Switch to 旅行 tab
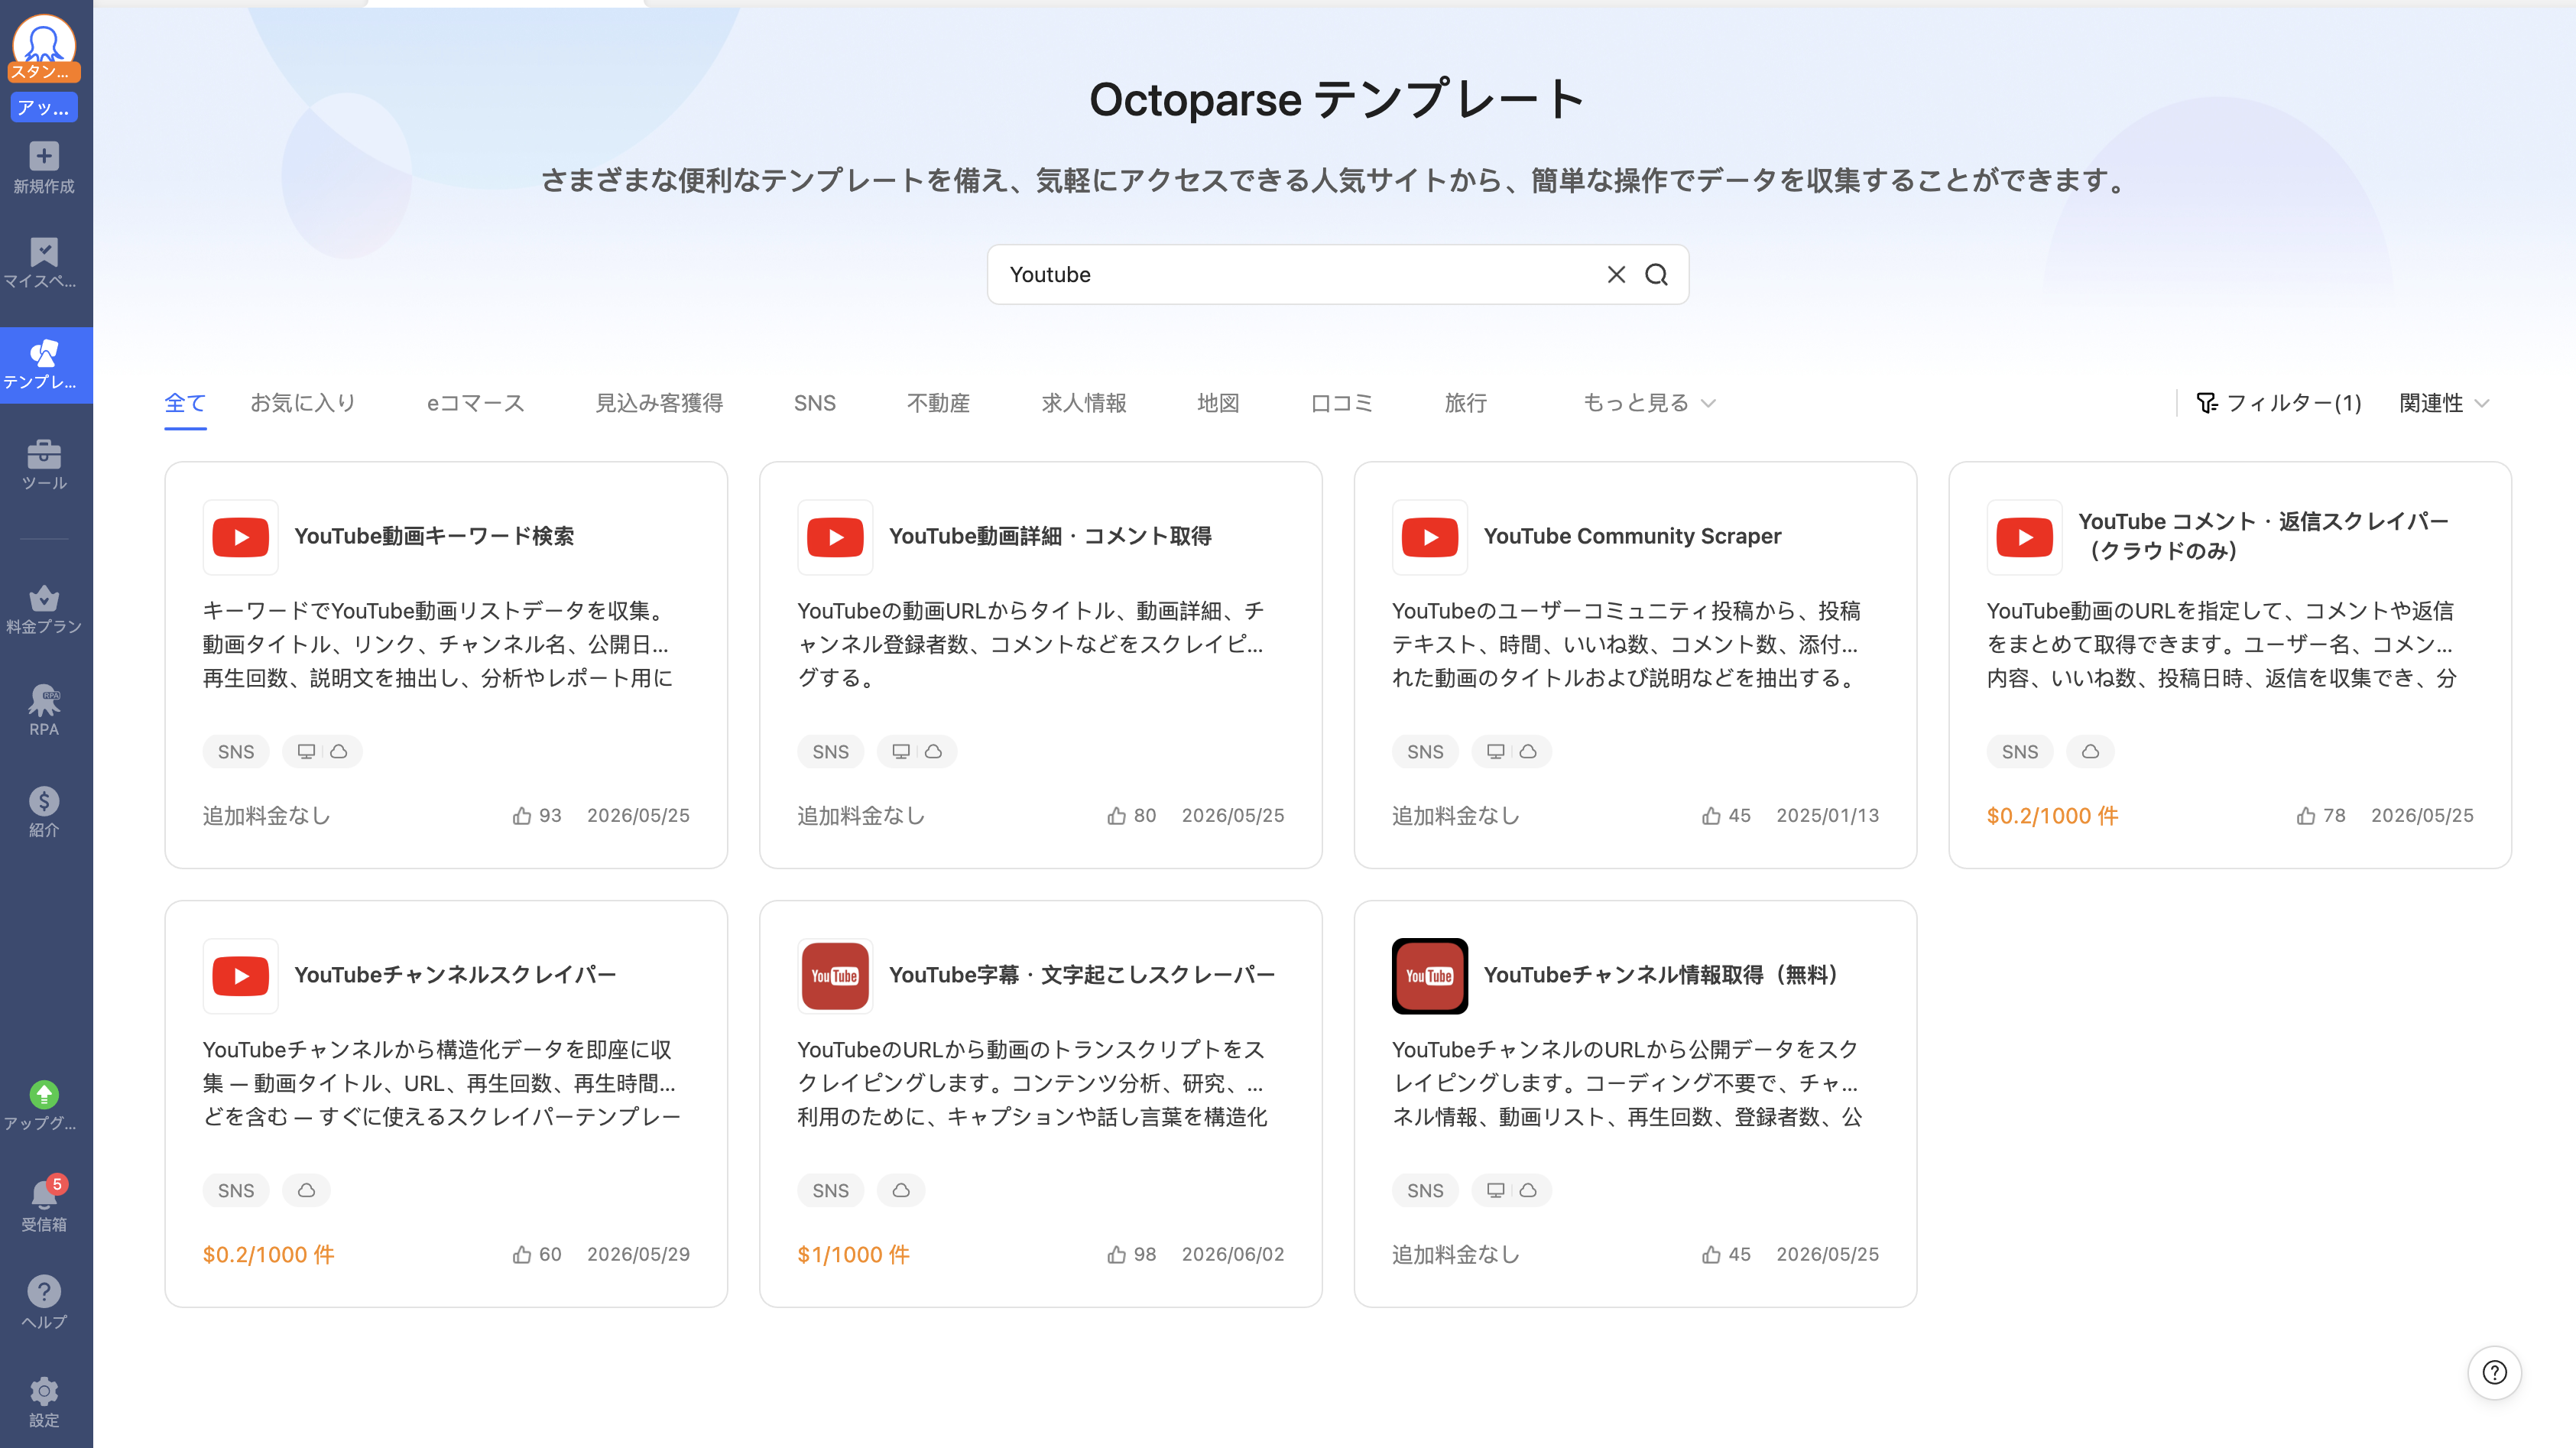Screen dimensions: 2576x1448 pyautogui.click(x=1465, y=403)
